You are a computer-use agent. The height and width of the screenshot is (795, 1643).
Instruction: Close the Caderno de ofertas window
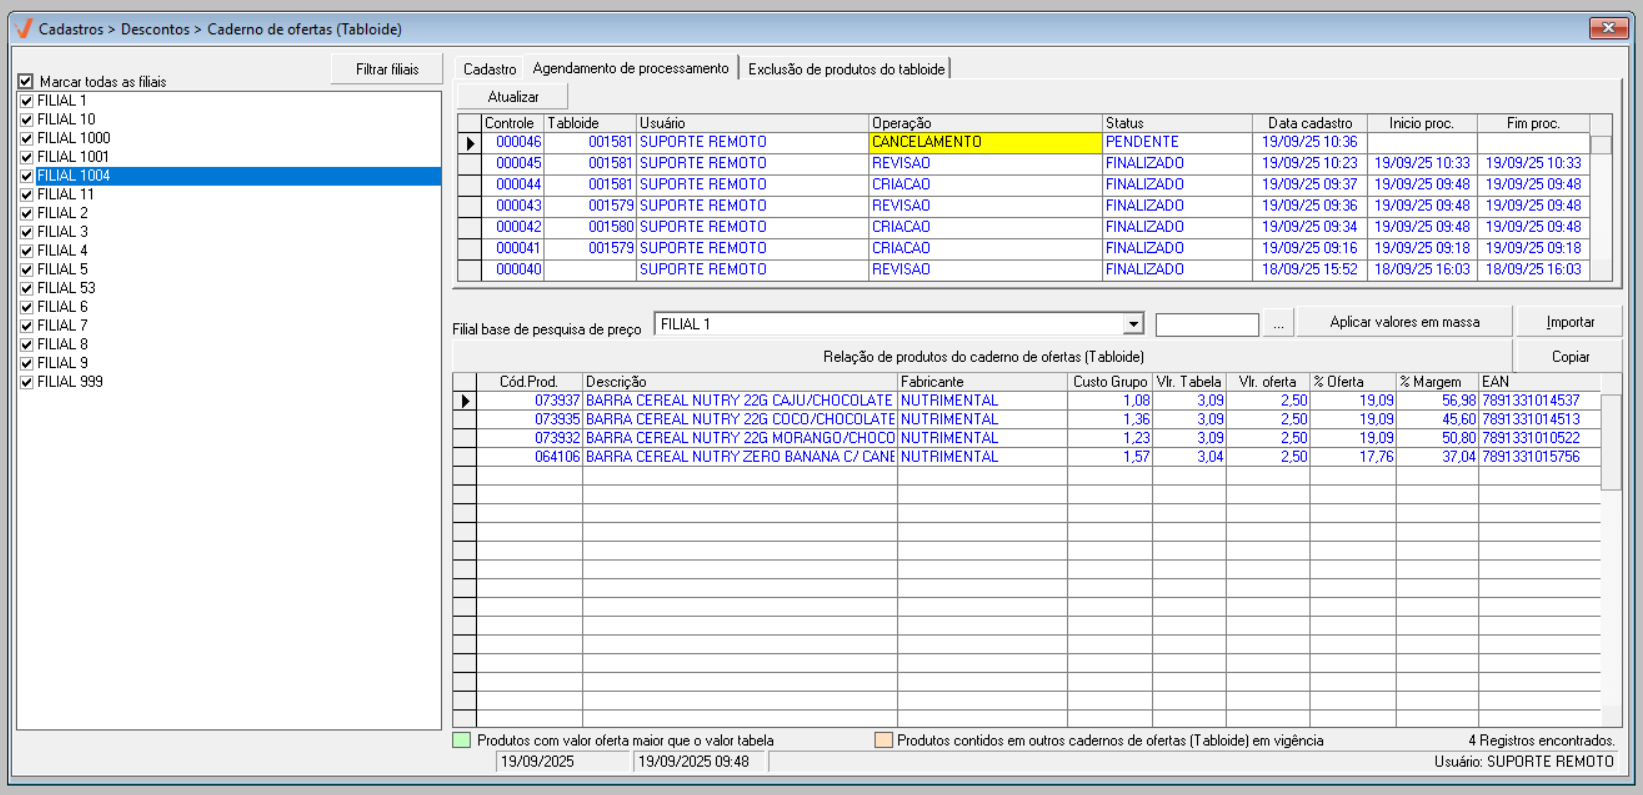point(1608,28)
